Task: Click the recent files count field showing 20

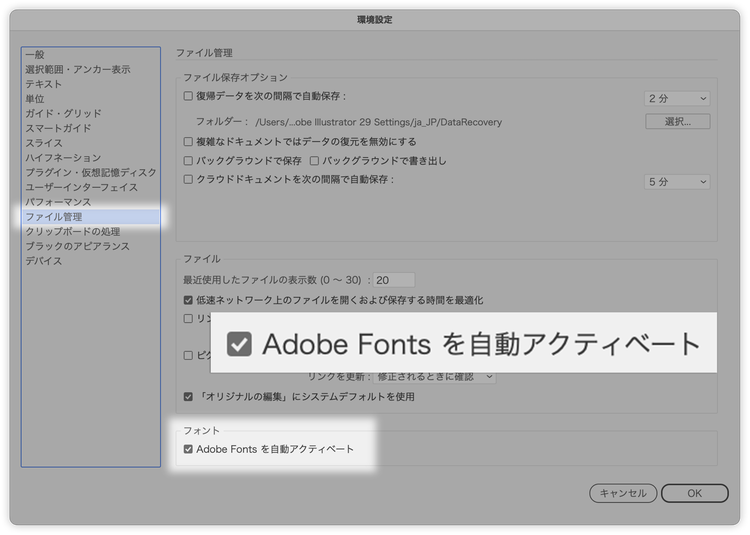Action: (x=394, y=280)
